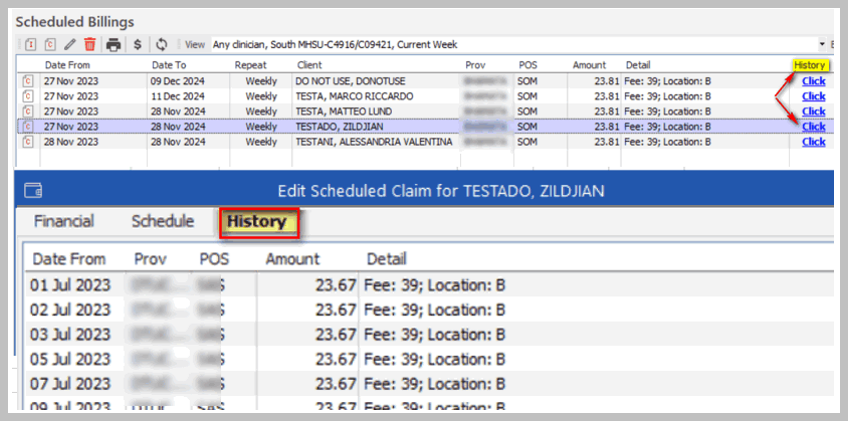848x421 pixels.
Task: Open history link for TESTA, MARCO RICCARDO
Action: [813, 97]
